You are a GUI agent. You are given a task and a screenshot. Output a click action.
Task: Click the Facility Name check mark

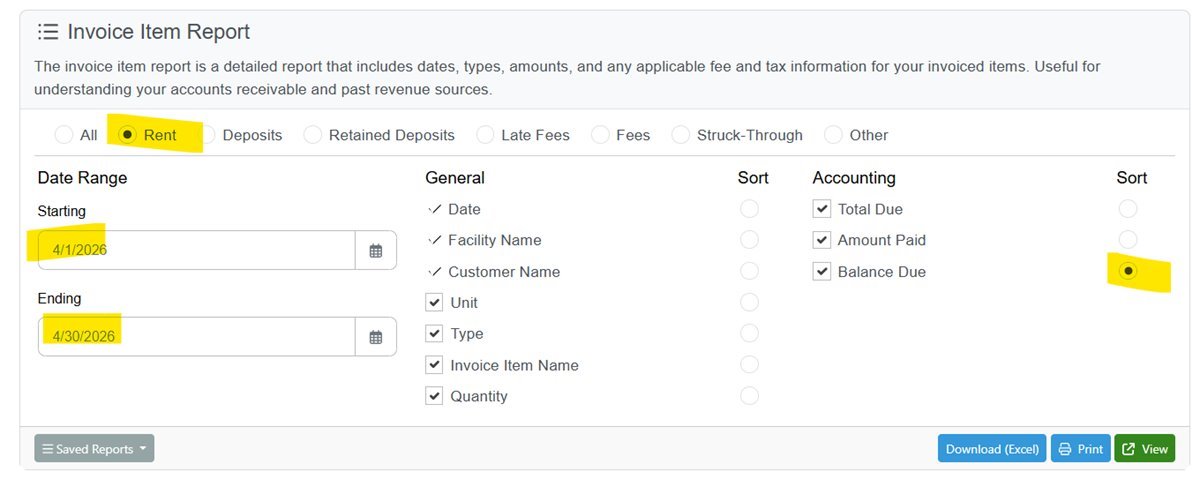(434, 240)
